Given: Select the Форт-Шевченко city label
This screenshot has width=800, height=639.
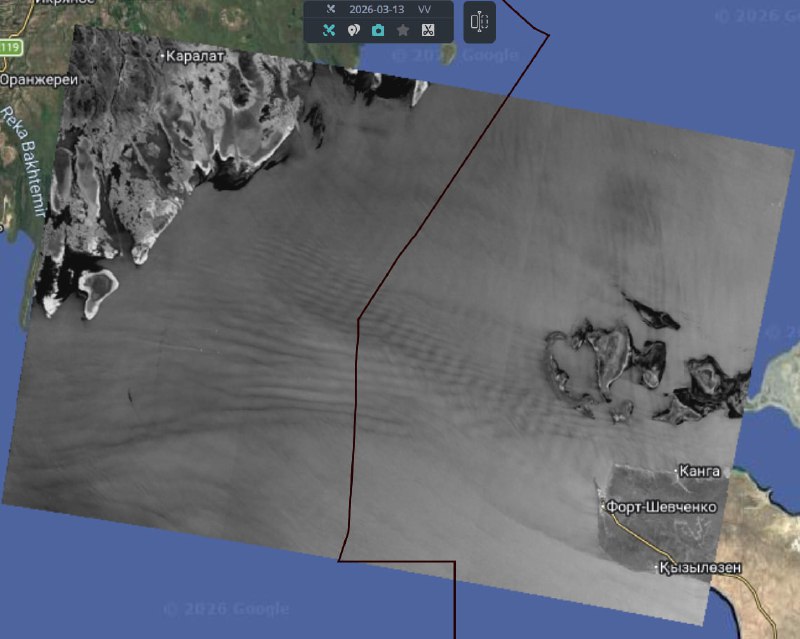Looking at the screenshot, I should (x=661, y=507).
